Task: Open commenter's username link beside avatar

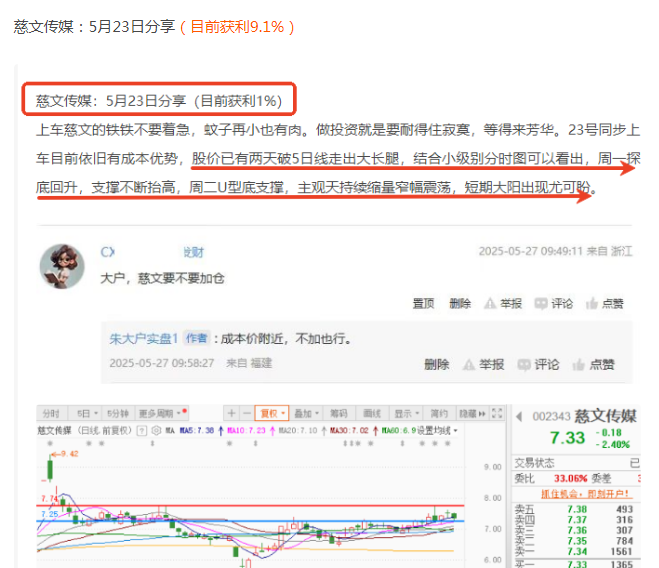Action: [x=152, y=252]
